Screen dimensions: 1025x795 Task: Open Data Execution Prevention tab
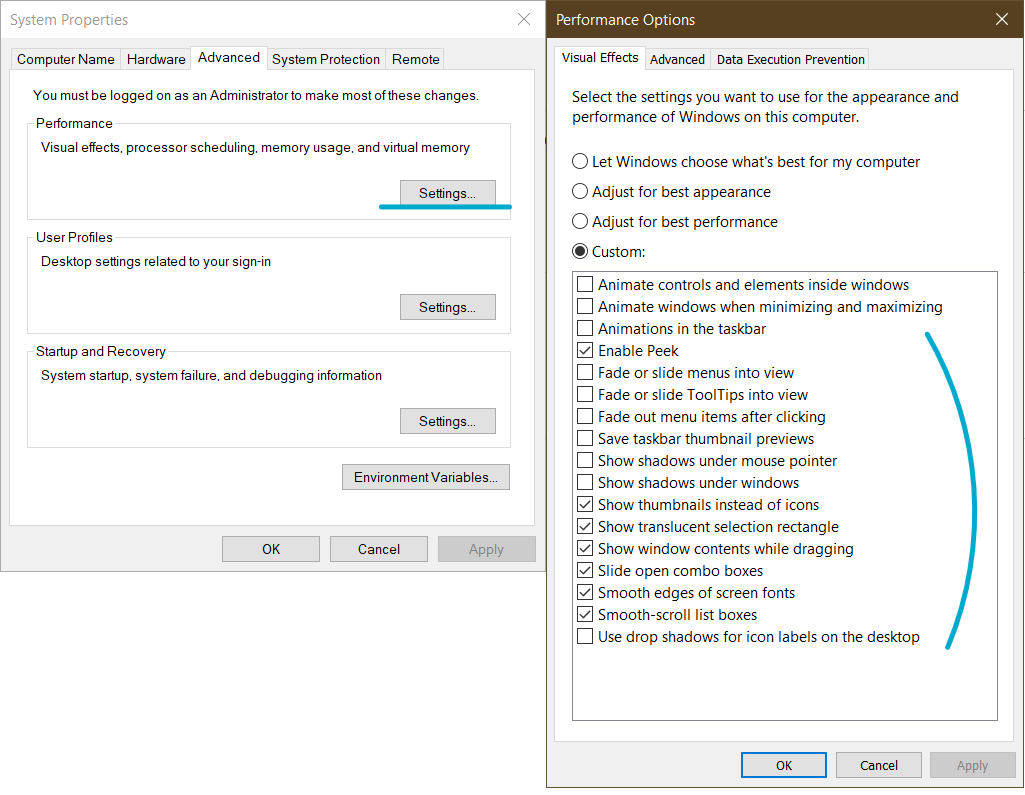790,59
